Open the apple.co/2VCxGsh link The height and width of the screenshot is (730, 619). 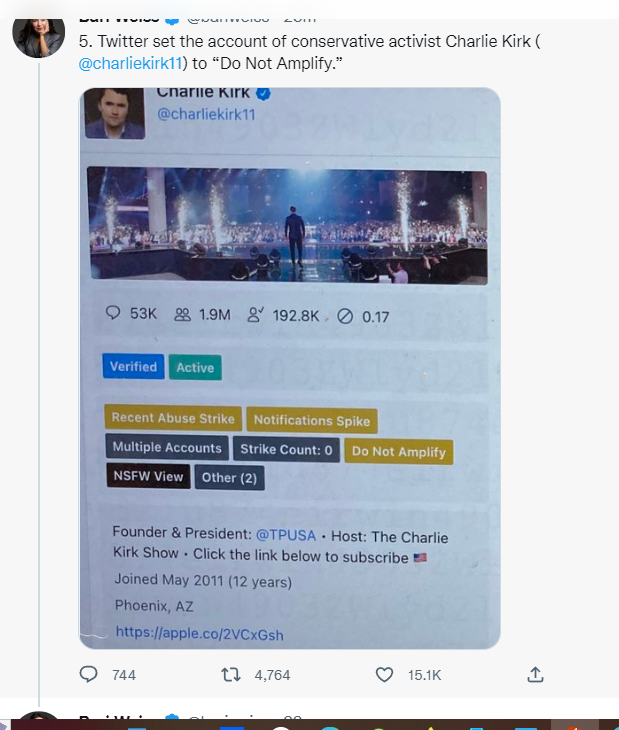[199, 633]
